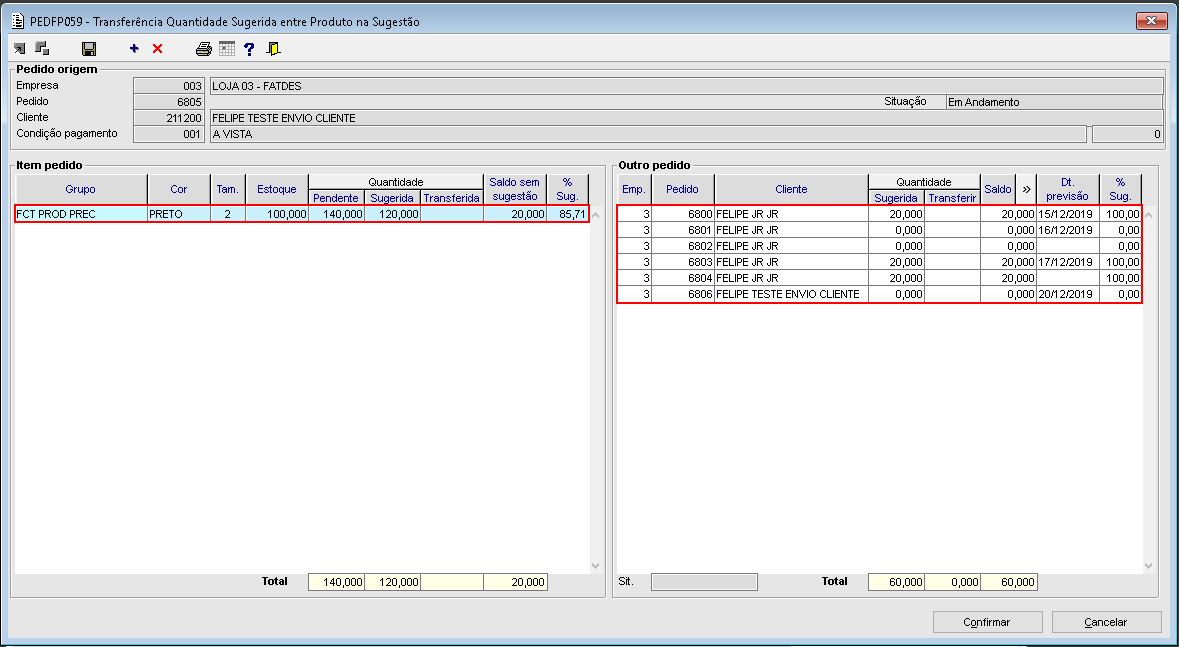Image resolution: width=1179 pixels, height=647 pixels.
Task: Click scroll up arrow of Item pedido list
Action: pos(596,214)
